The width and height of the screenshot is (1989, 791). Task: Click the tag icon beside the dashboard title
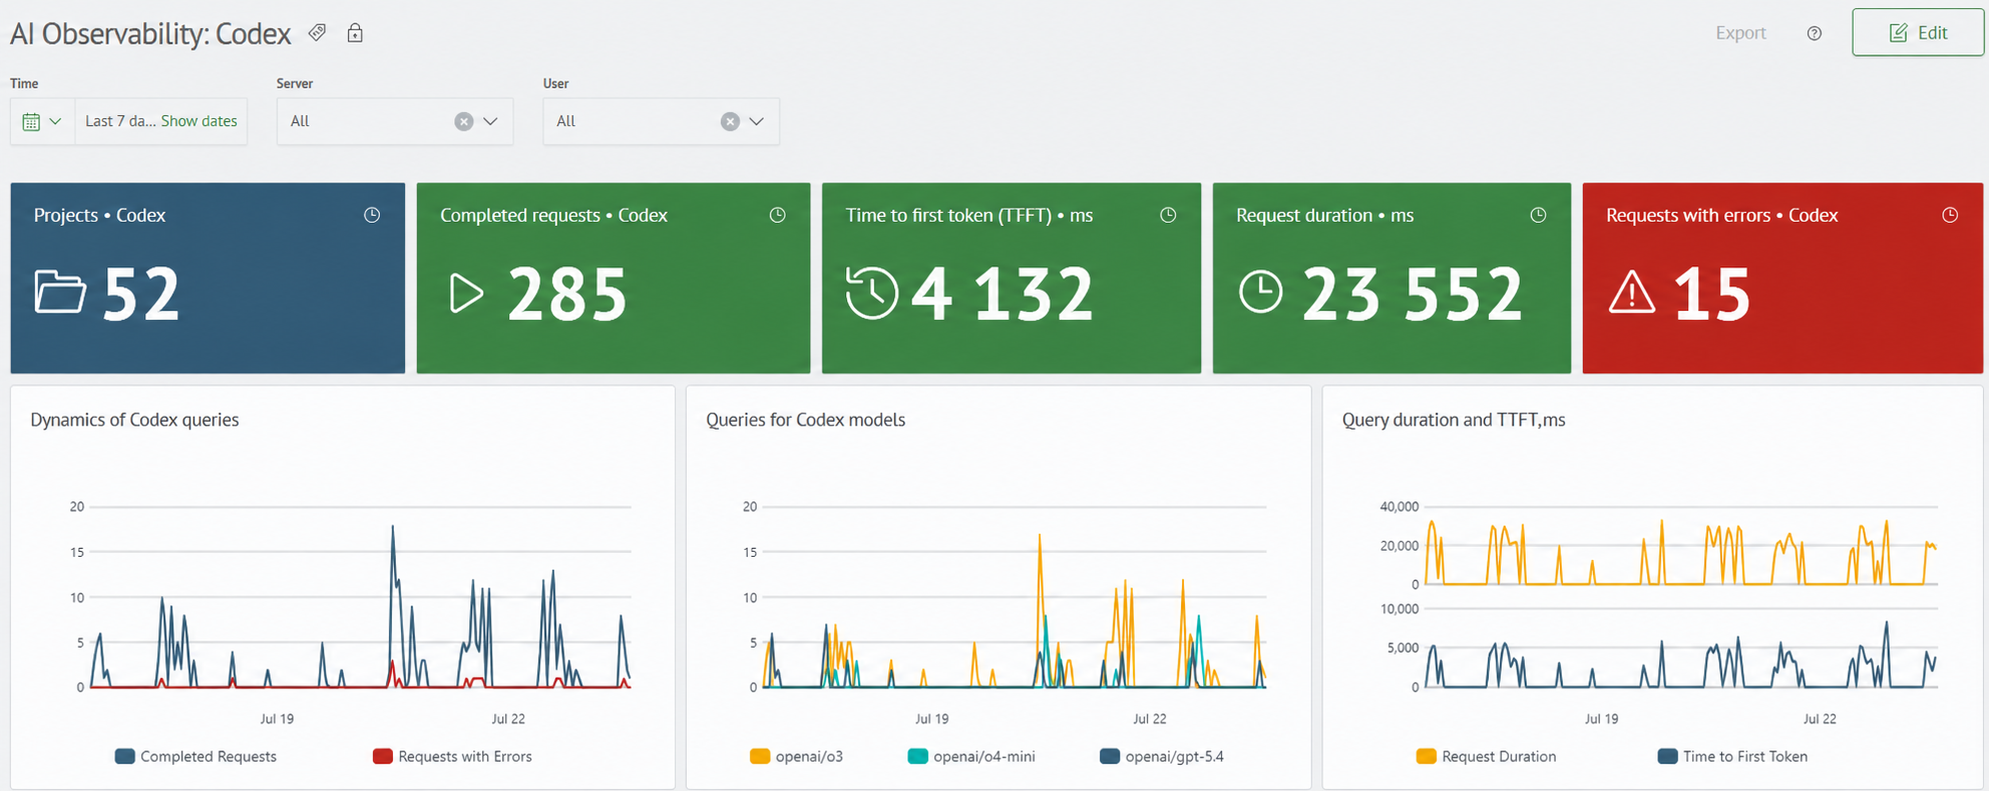[x=317, y=33]
